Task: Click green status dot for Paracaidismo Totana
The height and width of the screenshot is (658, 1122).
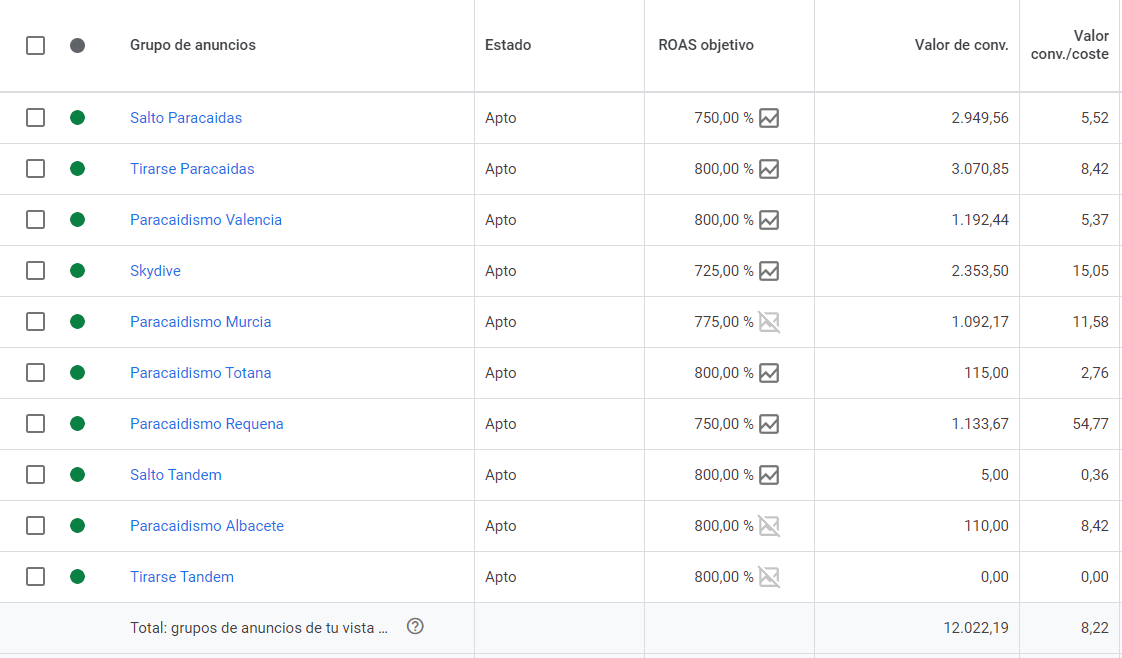Action: click(77, 373)
